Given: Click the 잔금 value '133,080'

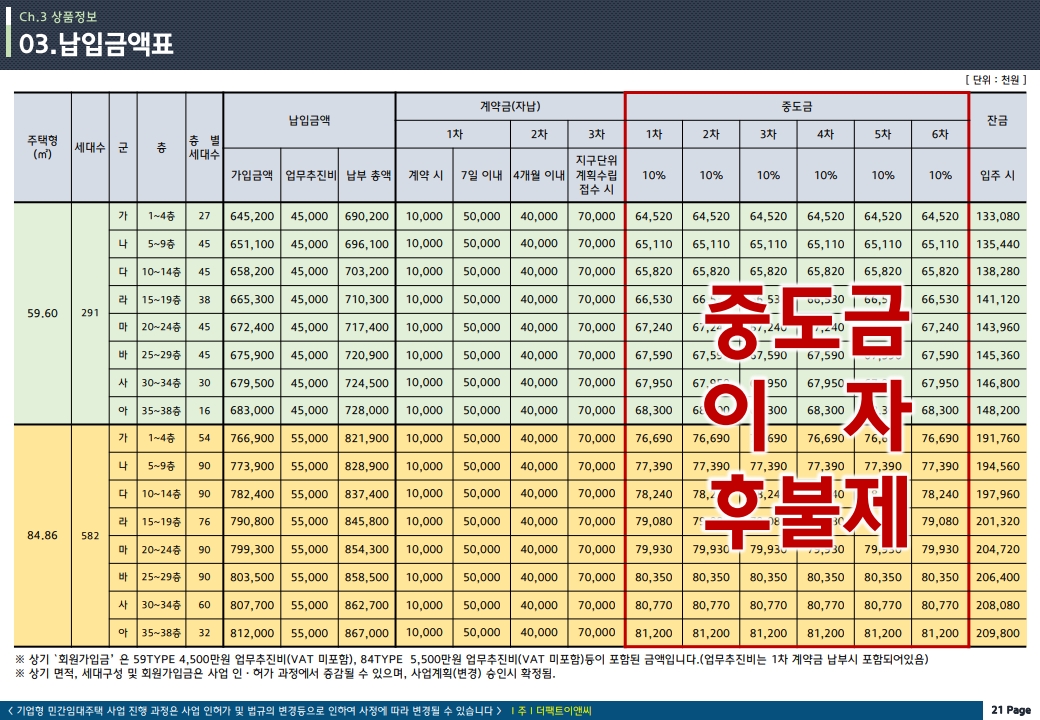Looking at the screenshot, I should pyautogui.click(x=998, y=216).
